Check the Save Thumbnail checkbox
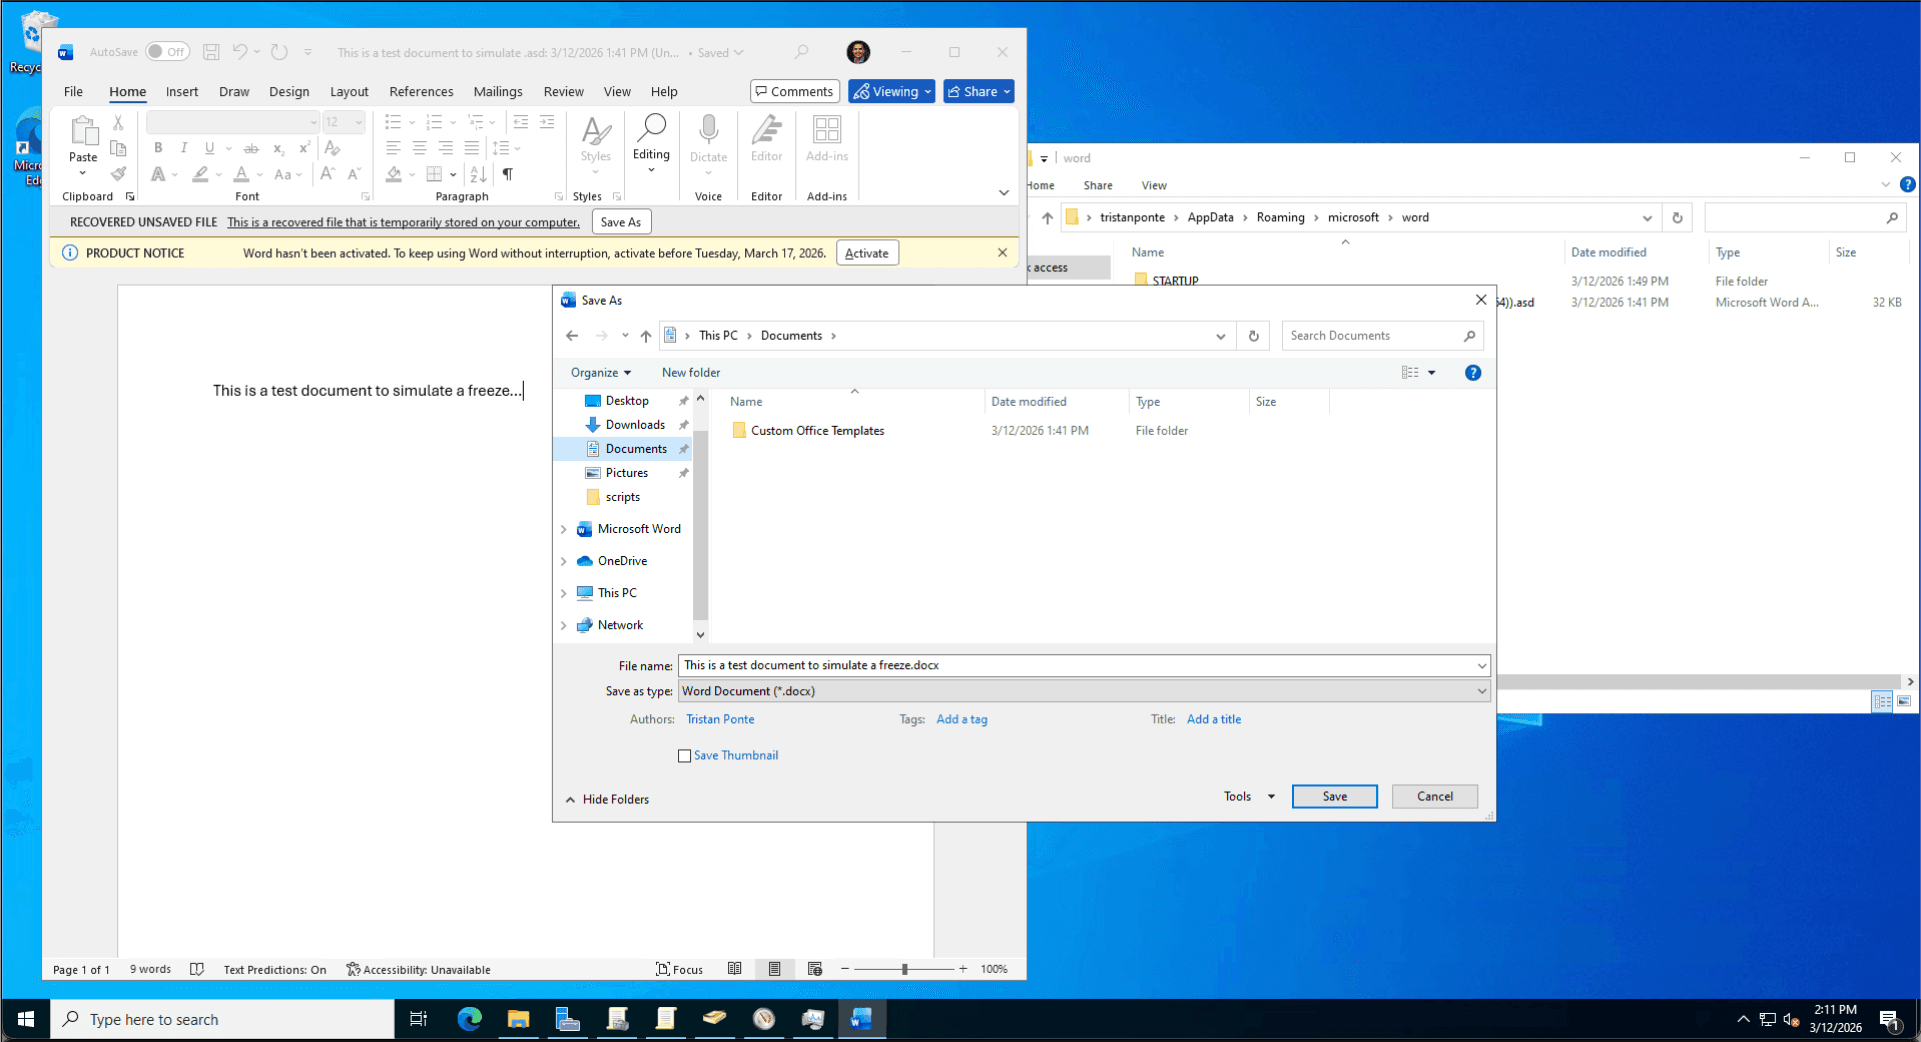Image resolution: width=1921 pixels, height=1042 pixels. tap(684, 756)
